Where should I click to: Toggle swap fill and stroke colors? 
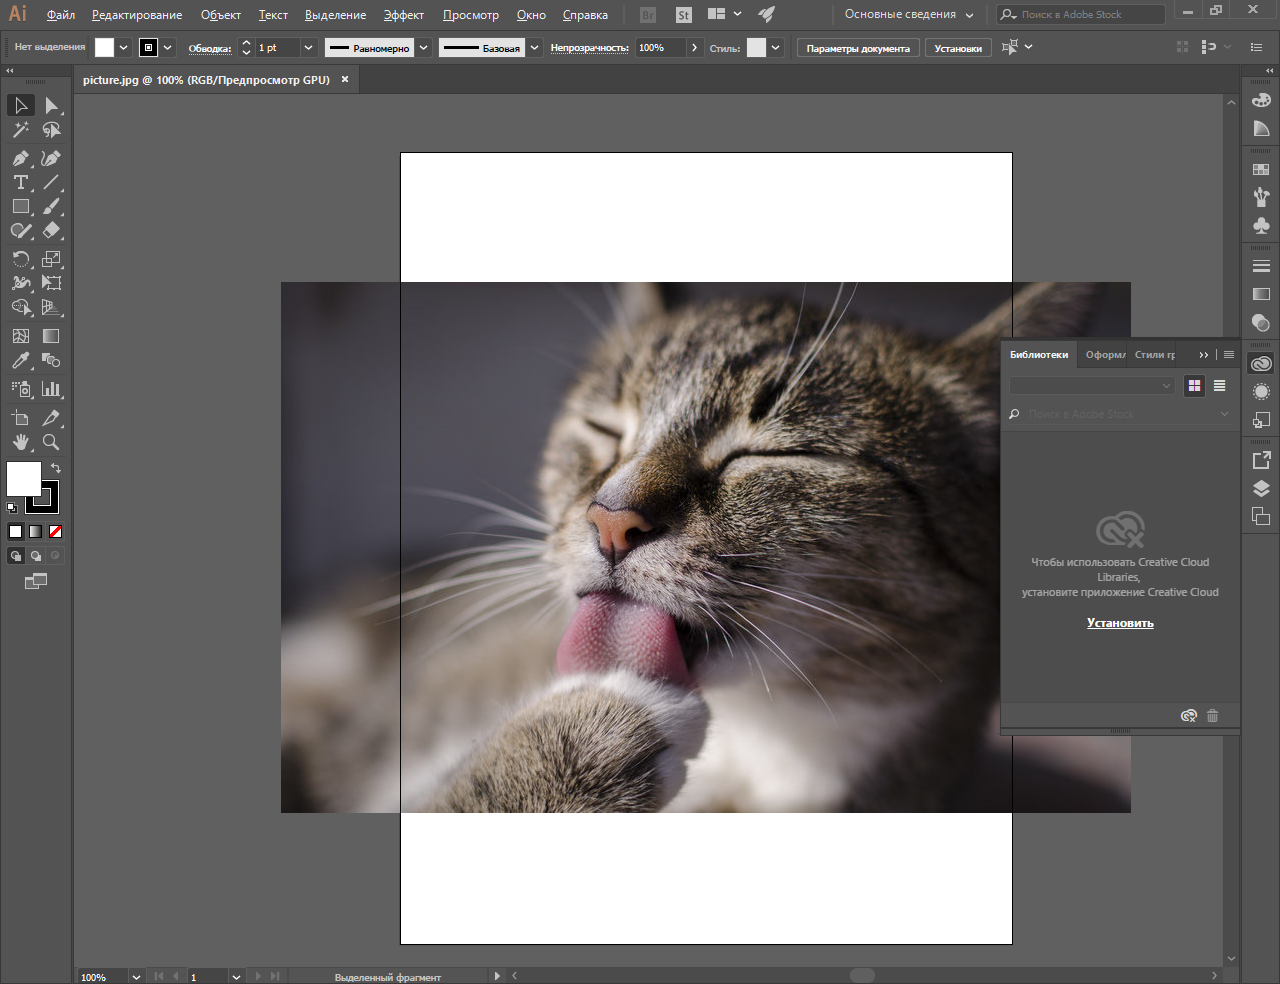tap(56, 468)
